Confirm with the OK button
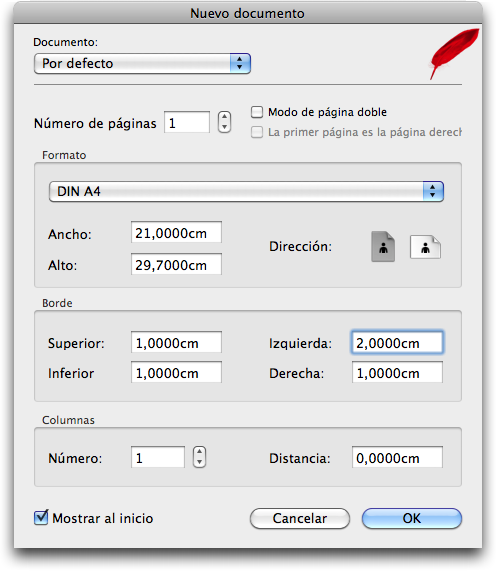This screenshot has height=571, width=496. click(x=412, y=518)
